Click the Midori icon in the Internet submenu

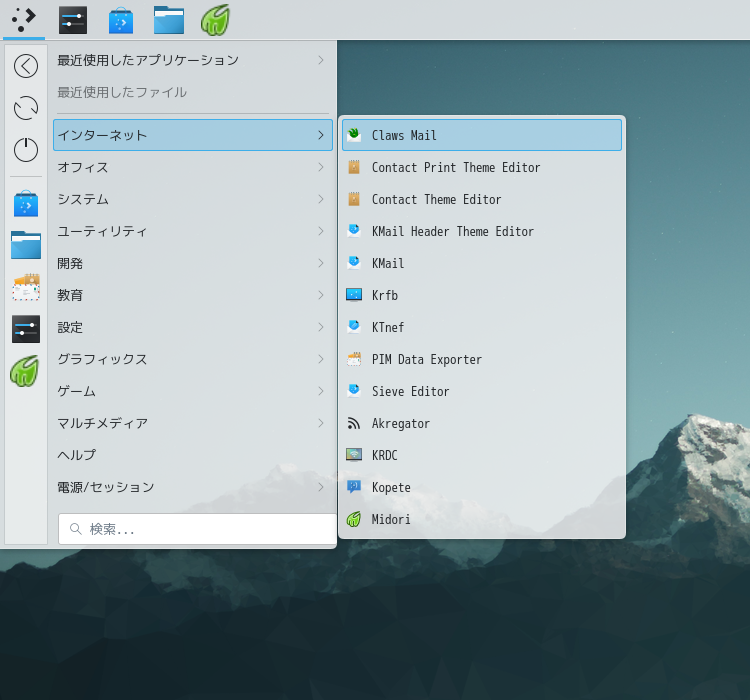click(354, 519)
